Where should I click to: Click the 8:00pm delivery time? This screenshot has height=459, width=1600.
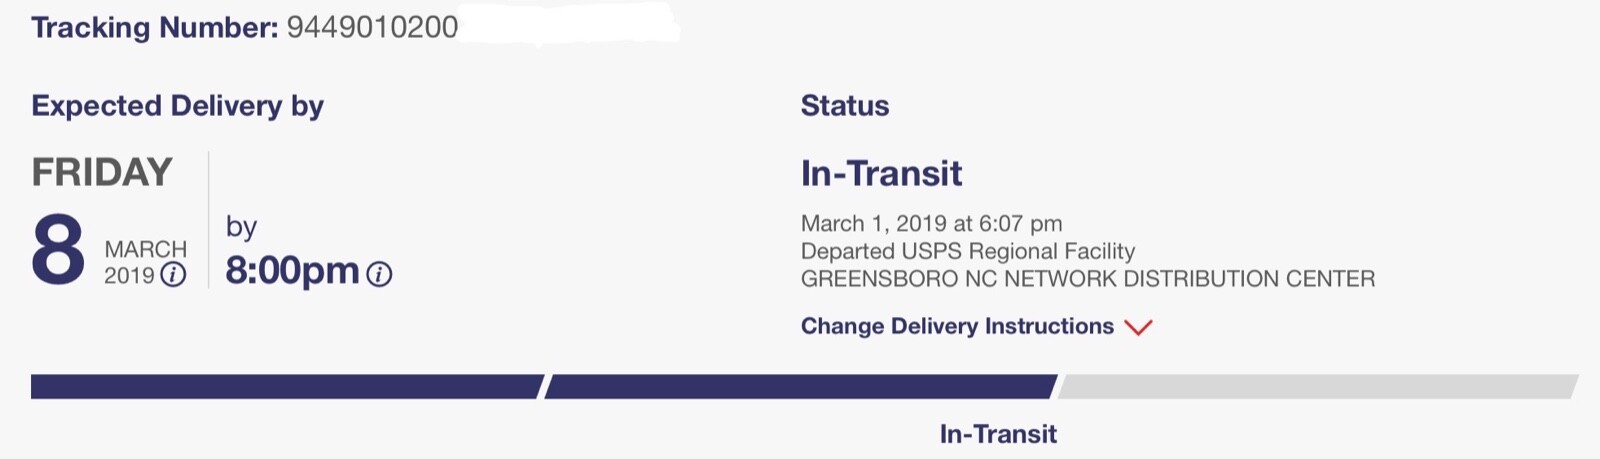[x=292, y=271]
